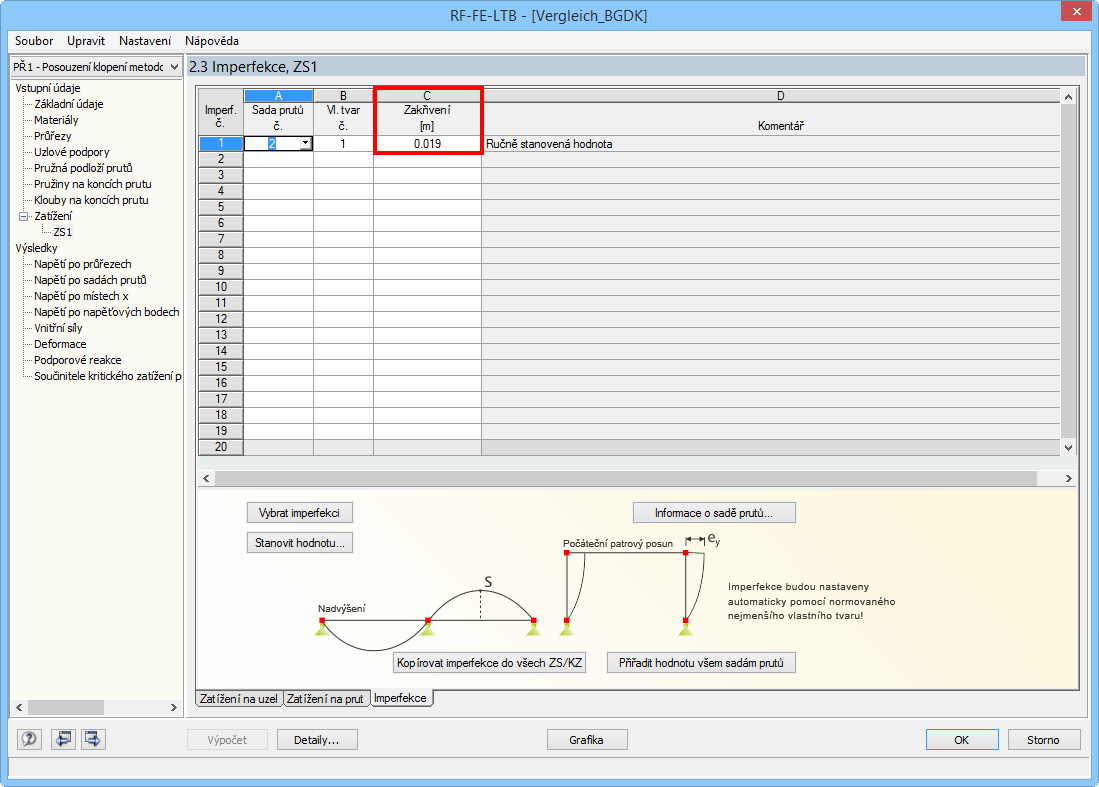
Task: Close the RF-FE-LTB window
Action: pos(1075,12)
